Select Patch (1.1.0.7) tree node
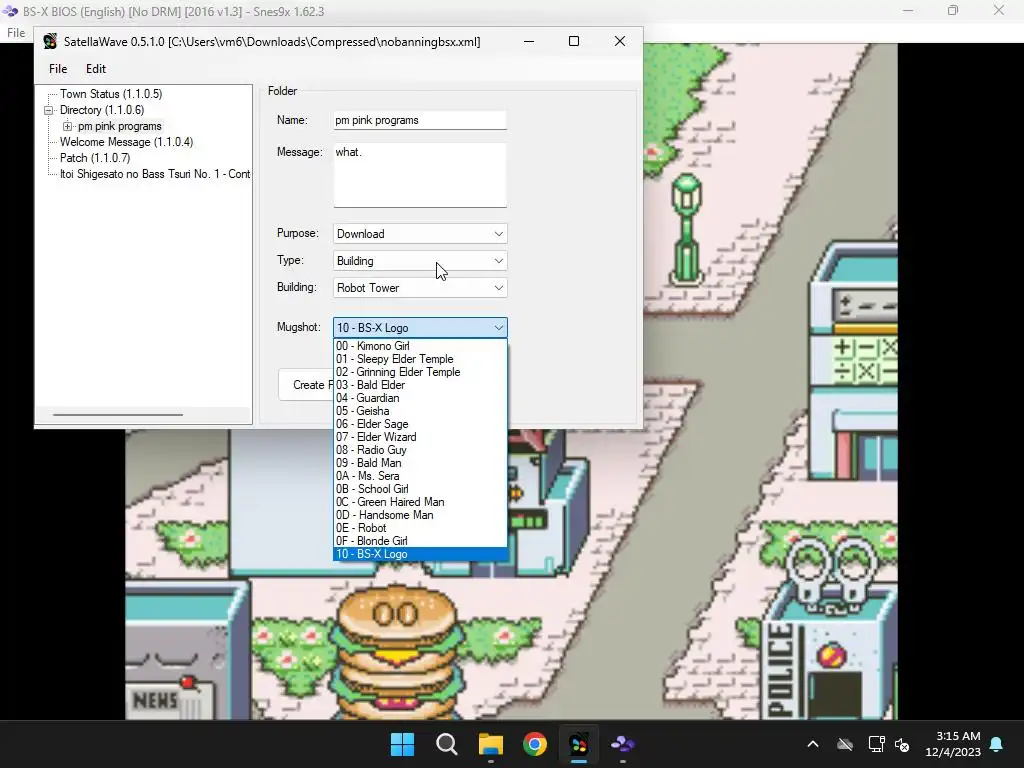The width and height of the screenshot is (1024, 768). click(x=95, y=158)
